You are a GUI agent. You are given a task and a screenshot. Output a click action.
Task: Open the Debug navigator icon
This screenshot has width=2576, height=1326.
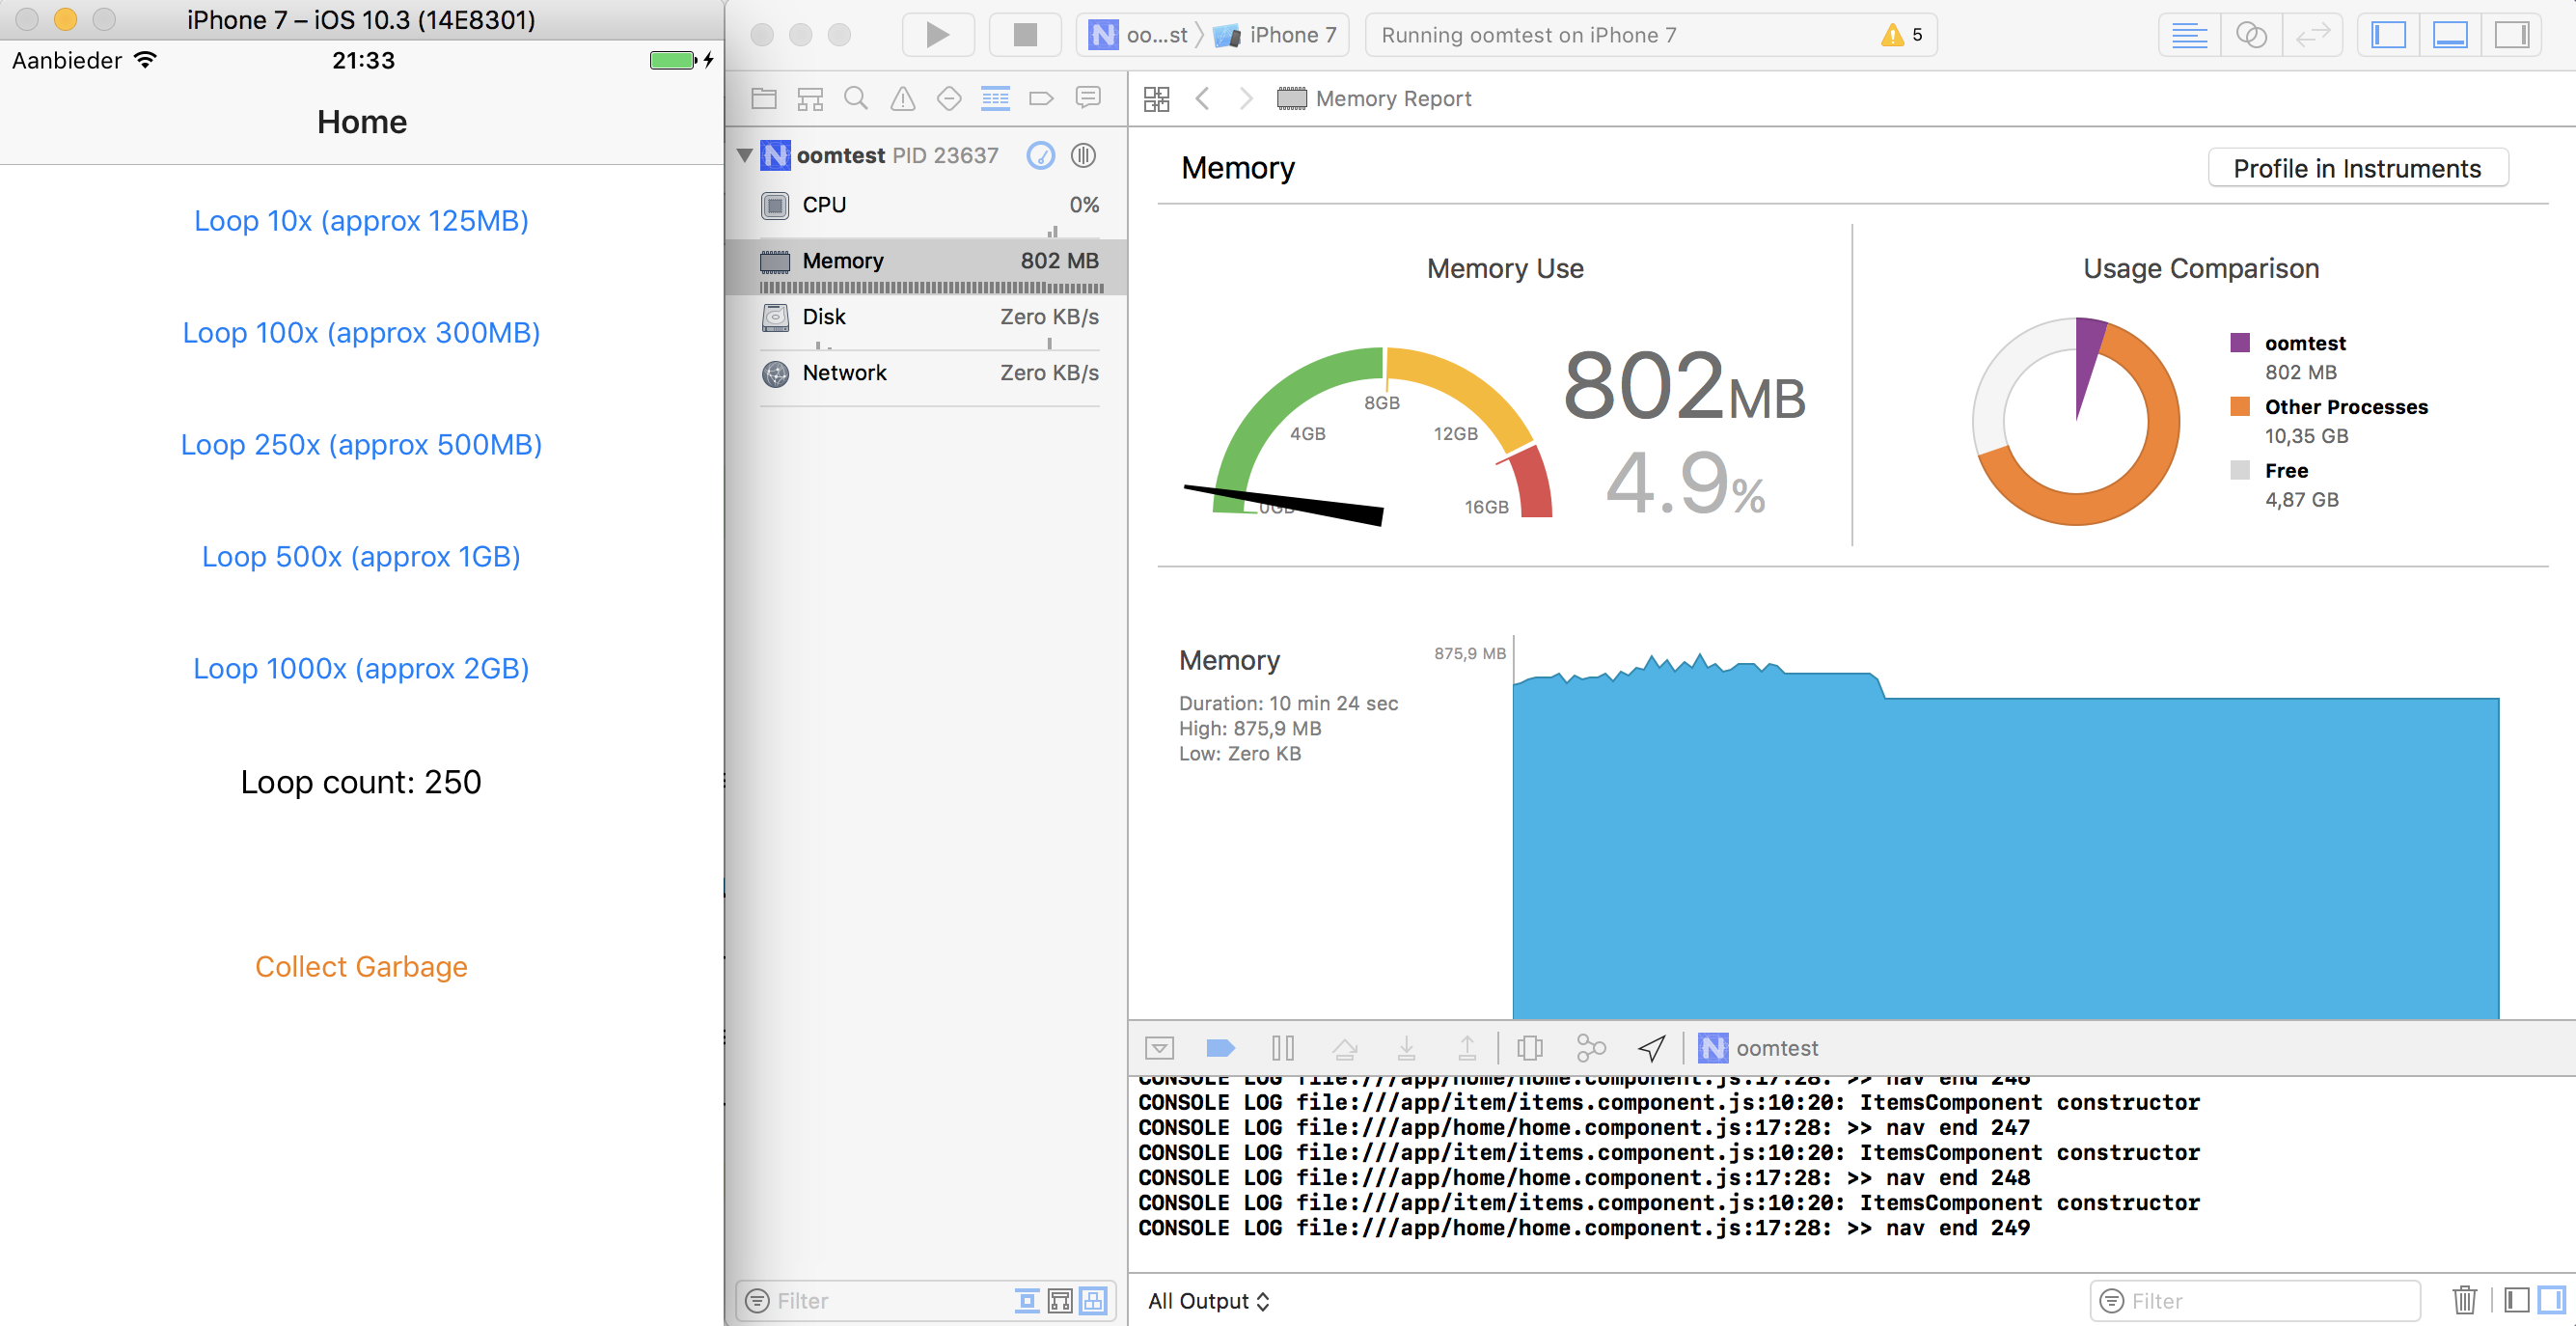(995, 98)
